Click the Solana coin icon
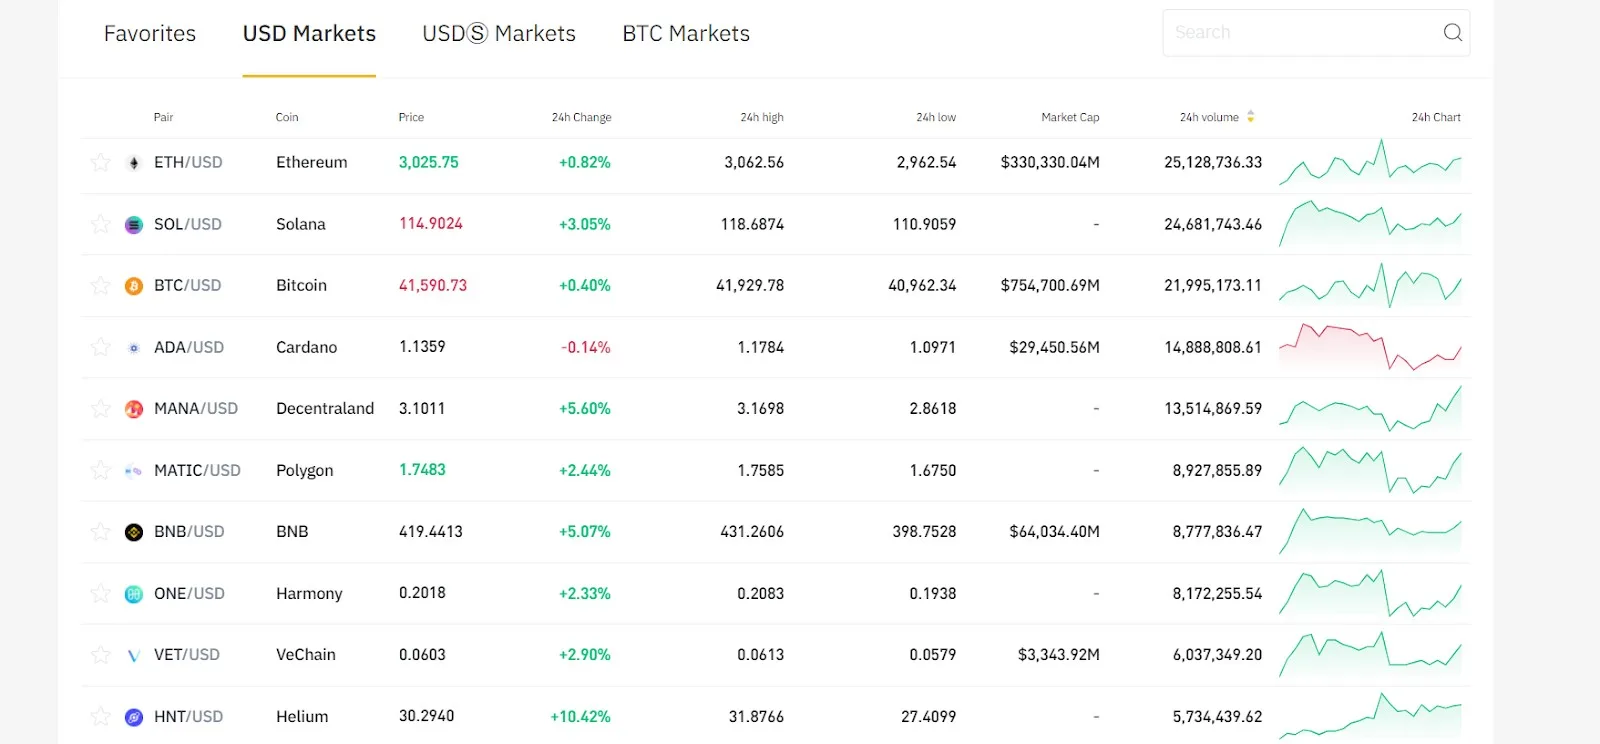 point(134,225)
